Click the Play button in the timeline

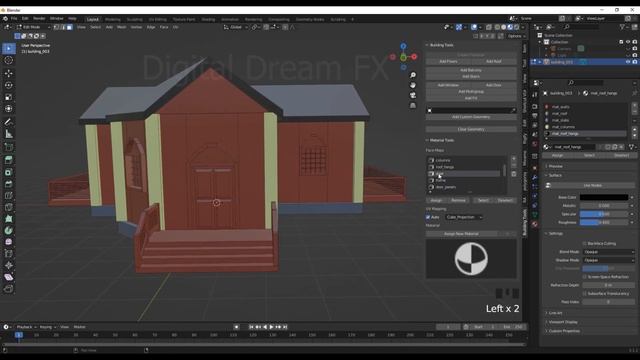coord(271,327)
